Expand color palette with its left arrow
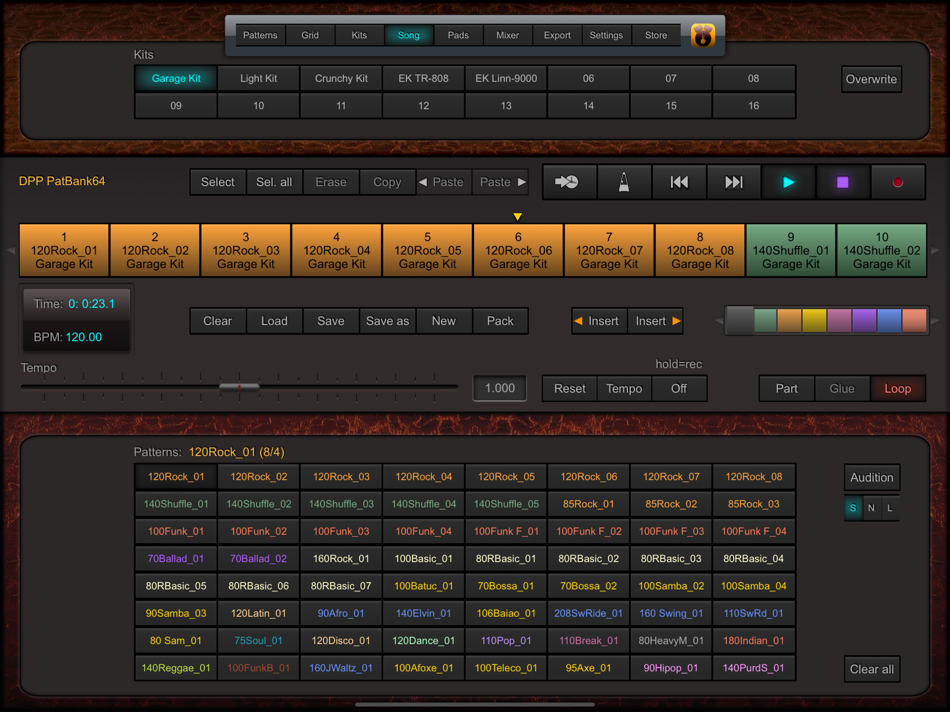 point(719,321)
